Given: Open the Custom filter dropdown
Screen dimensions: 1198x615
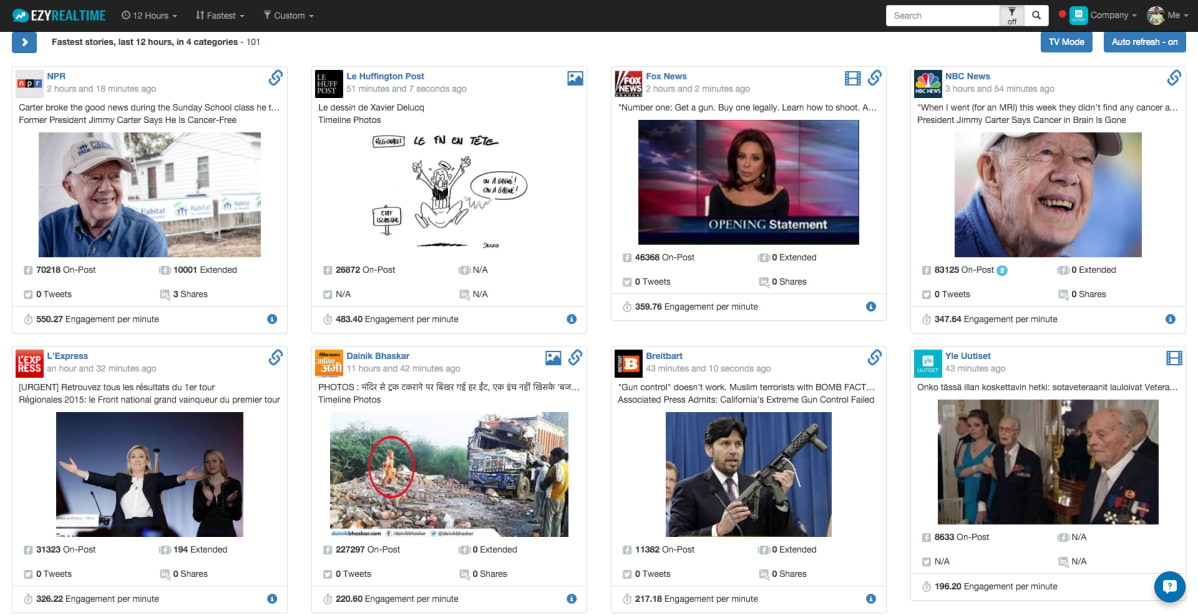Looking at the screenshot, I should [288, 15].
